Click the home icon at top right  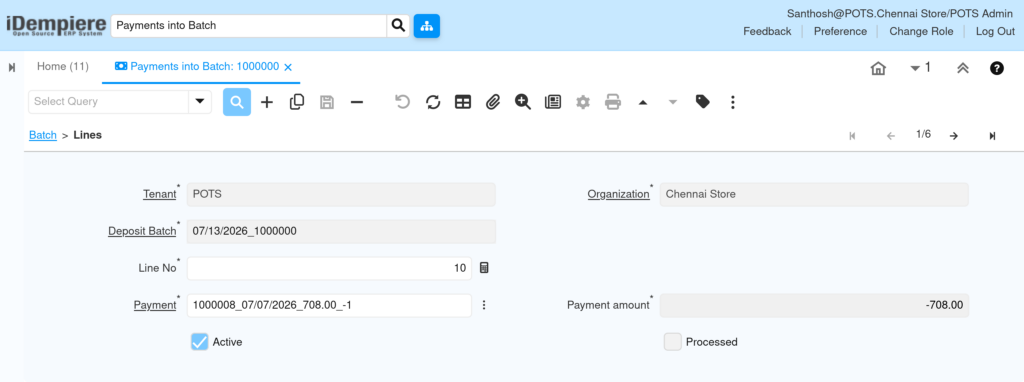click(x=878, y=68)
